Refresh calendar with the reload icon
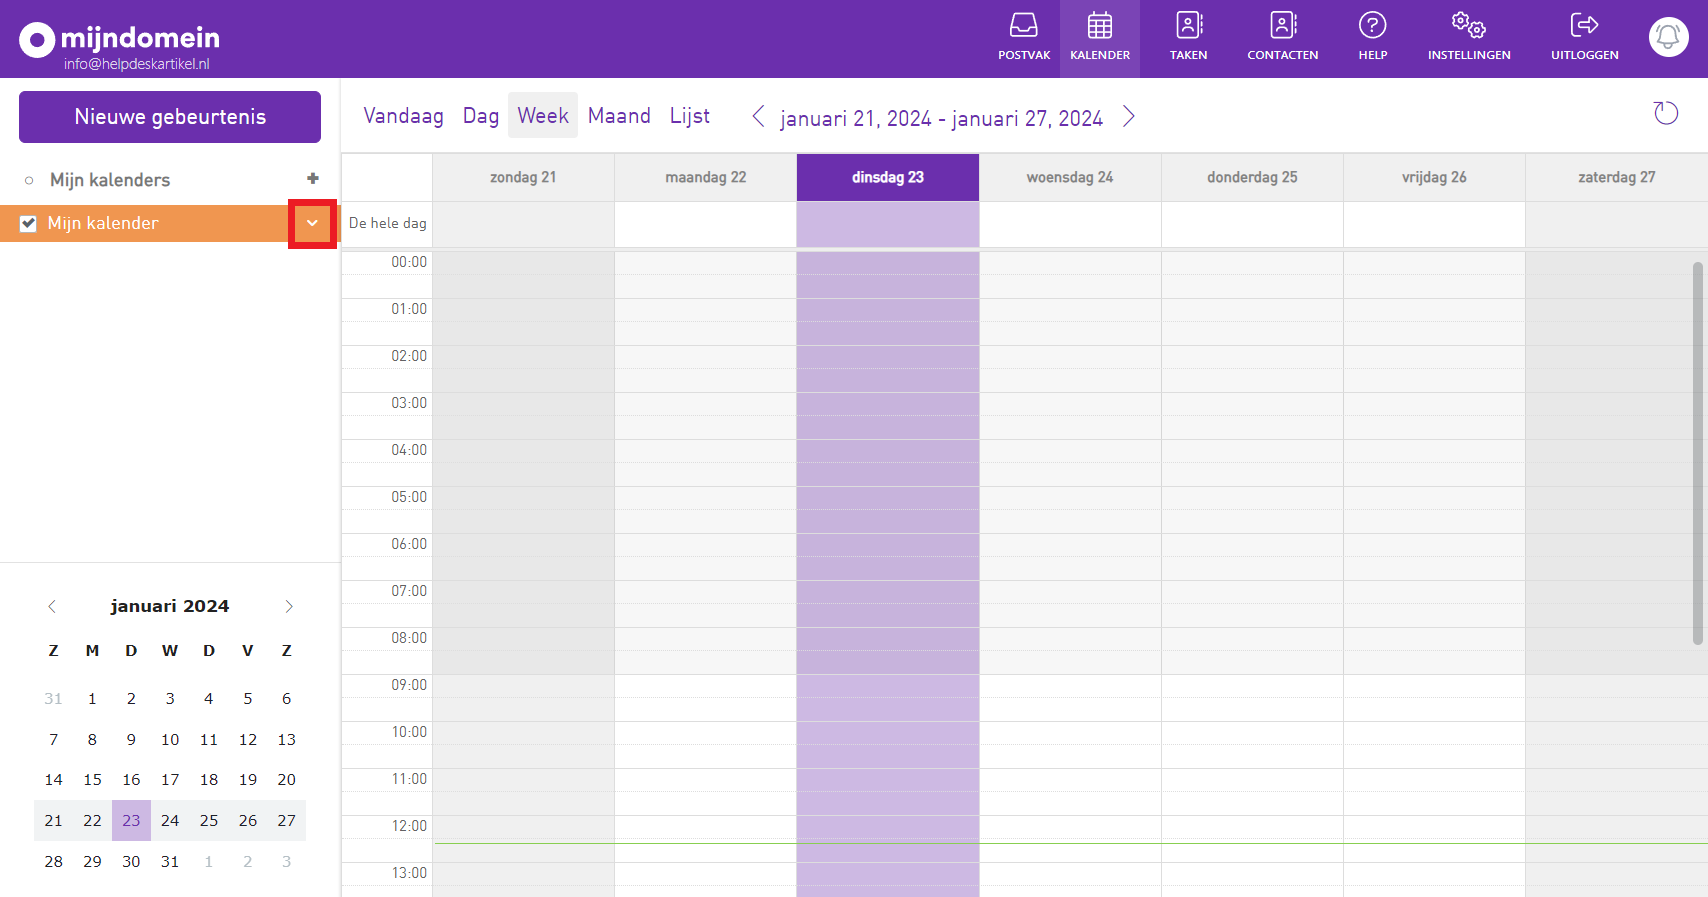 1665,114
